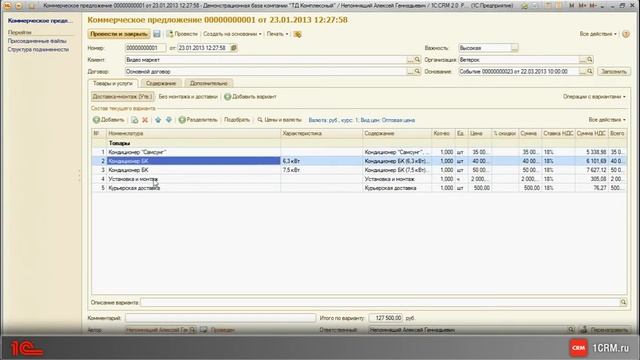640x360 pixels.
Task: Click the Заполнить button
Action: click(614, 71)
